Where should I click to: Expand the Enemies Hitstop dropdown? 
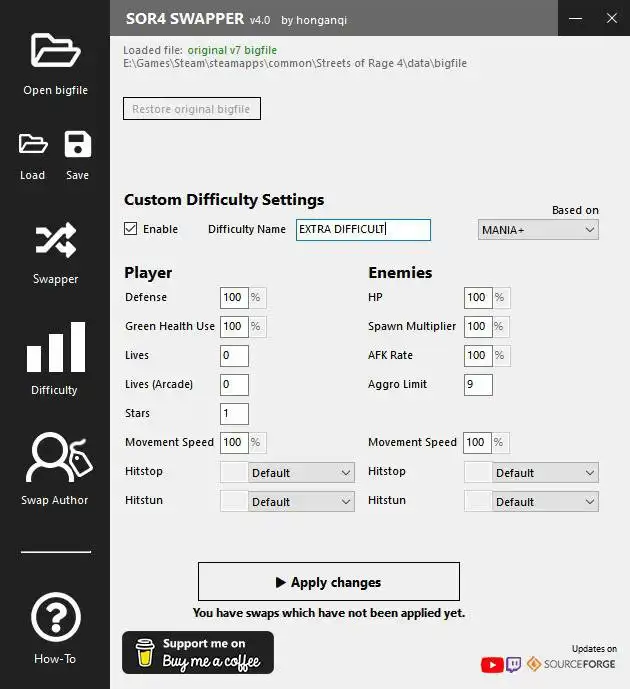tap(545, 473)
